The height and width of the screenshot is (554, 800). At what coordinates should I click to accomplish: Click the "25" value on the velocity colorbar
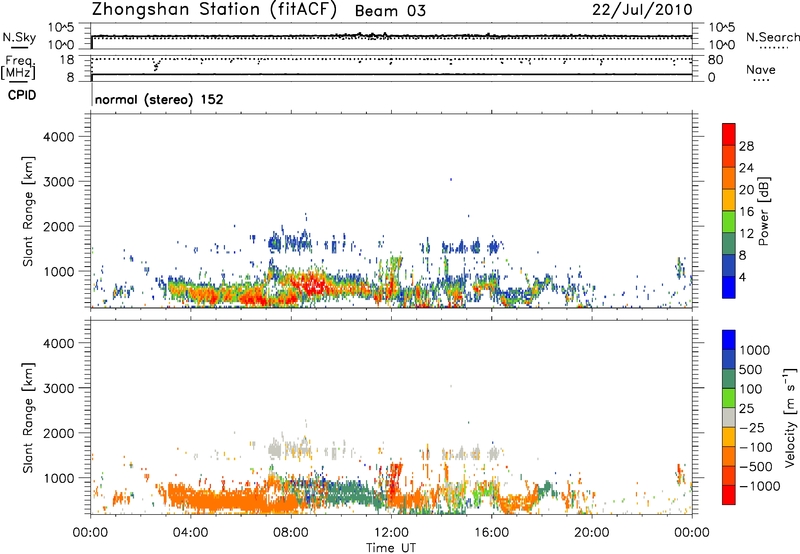(x=746, y=409)
